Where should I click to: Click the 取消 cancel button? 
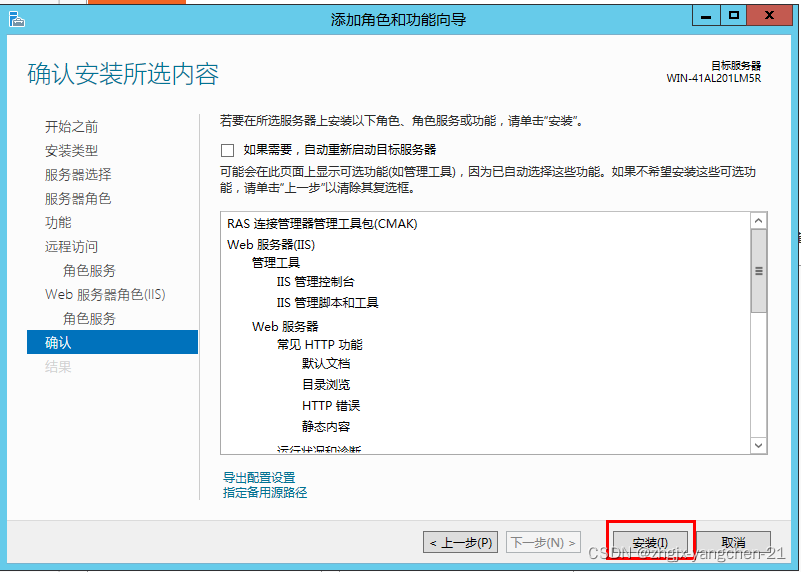click(x=734, y=542)
